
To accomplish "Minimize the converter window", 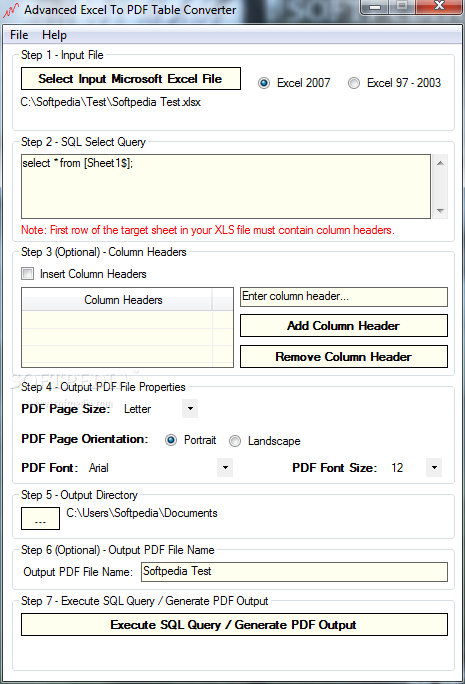I will pos(375,7).
